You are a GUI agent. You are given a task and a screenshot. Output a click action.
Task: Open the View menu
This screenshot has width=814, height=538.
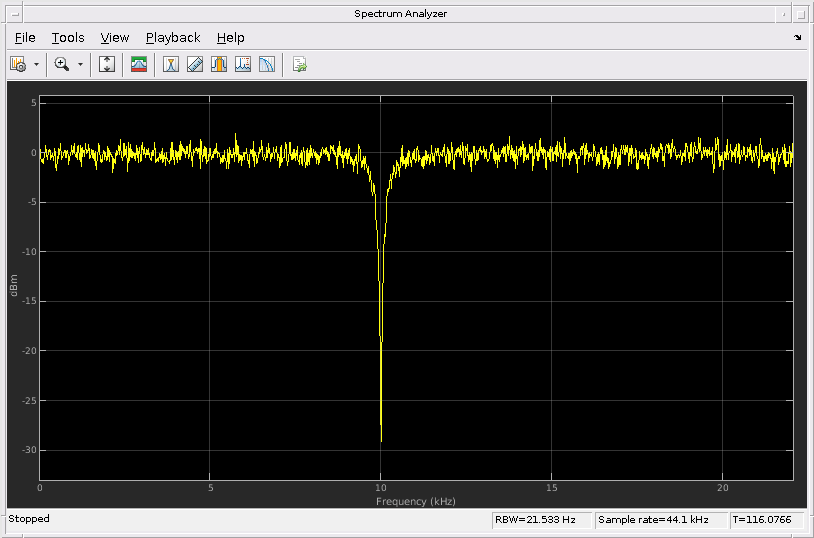115,38
